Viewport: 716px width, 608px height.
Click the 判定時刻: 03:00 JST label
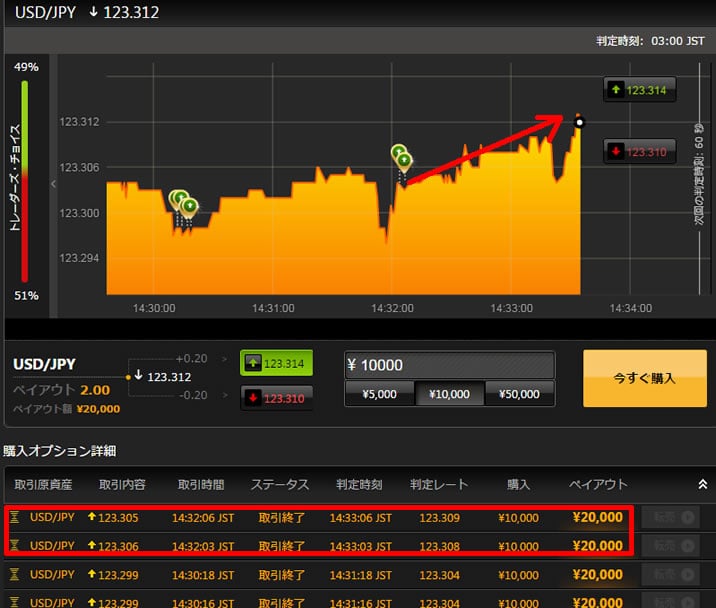650,41
